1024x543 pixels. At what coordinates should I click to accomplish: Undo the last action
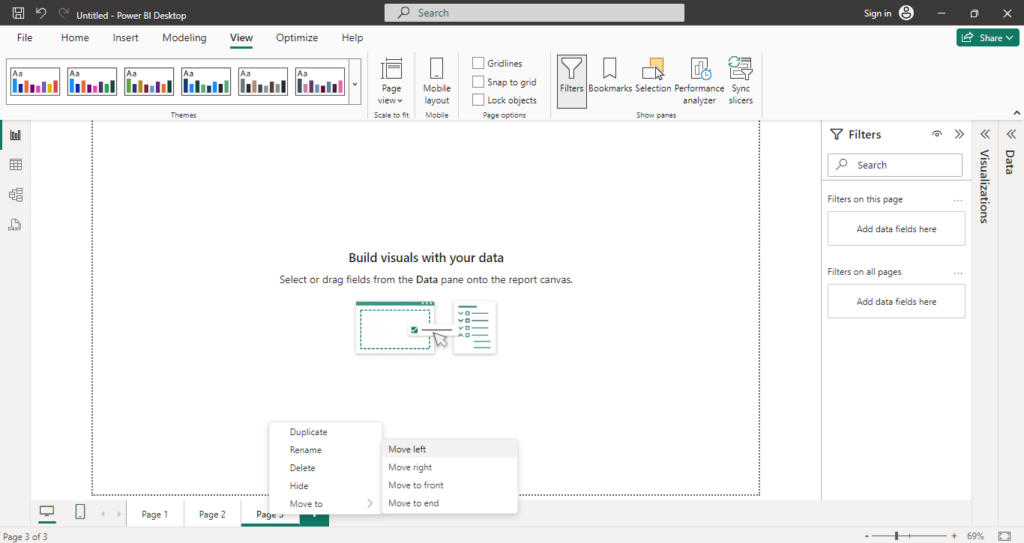coord(41,13)
